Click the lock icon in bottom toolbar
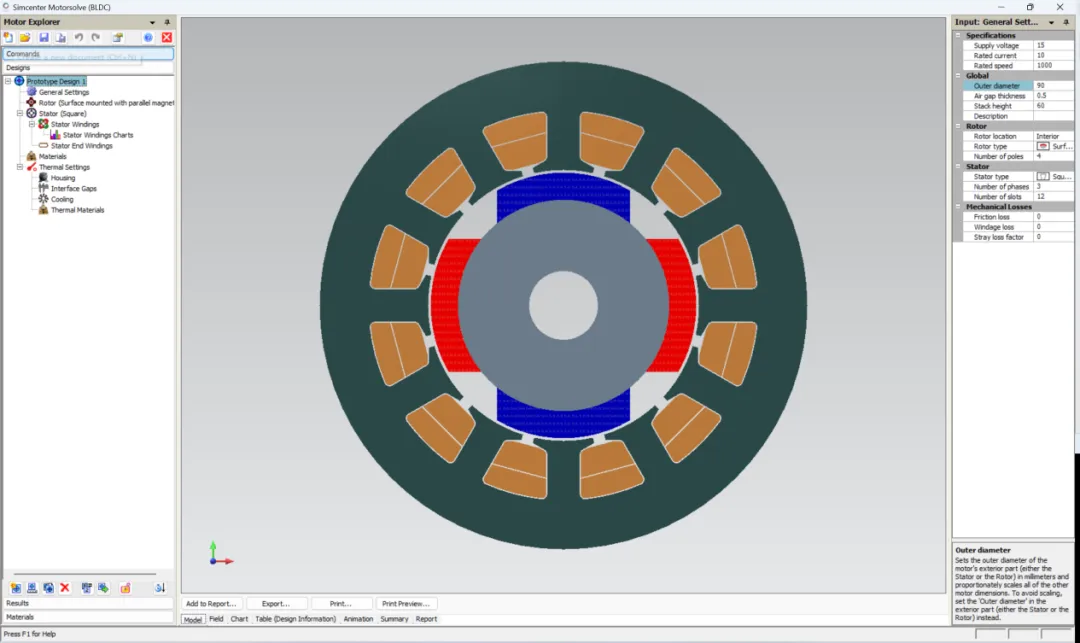Screen dimensions: 1080x643 125,587
